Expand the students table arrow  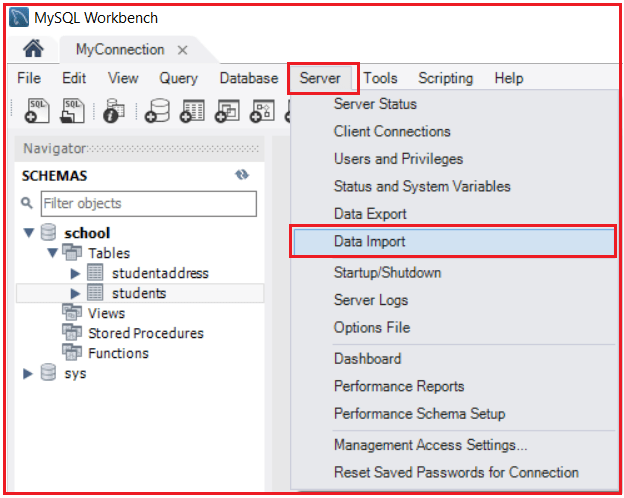pos(75,293)
